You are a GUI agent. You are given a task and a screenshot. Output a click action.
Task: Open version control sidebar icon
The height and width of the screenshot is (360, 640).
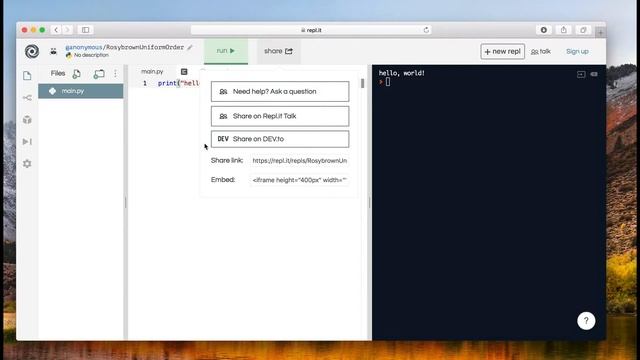[27, 98]
